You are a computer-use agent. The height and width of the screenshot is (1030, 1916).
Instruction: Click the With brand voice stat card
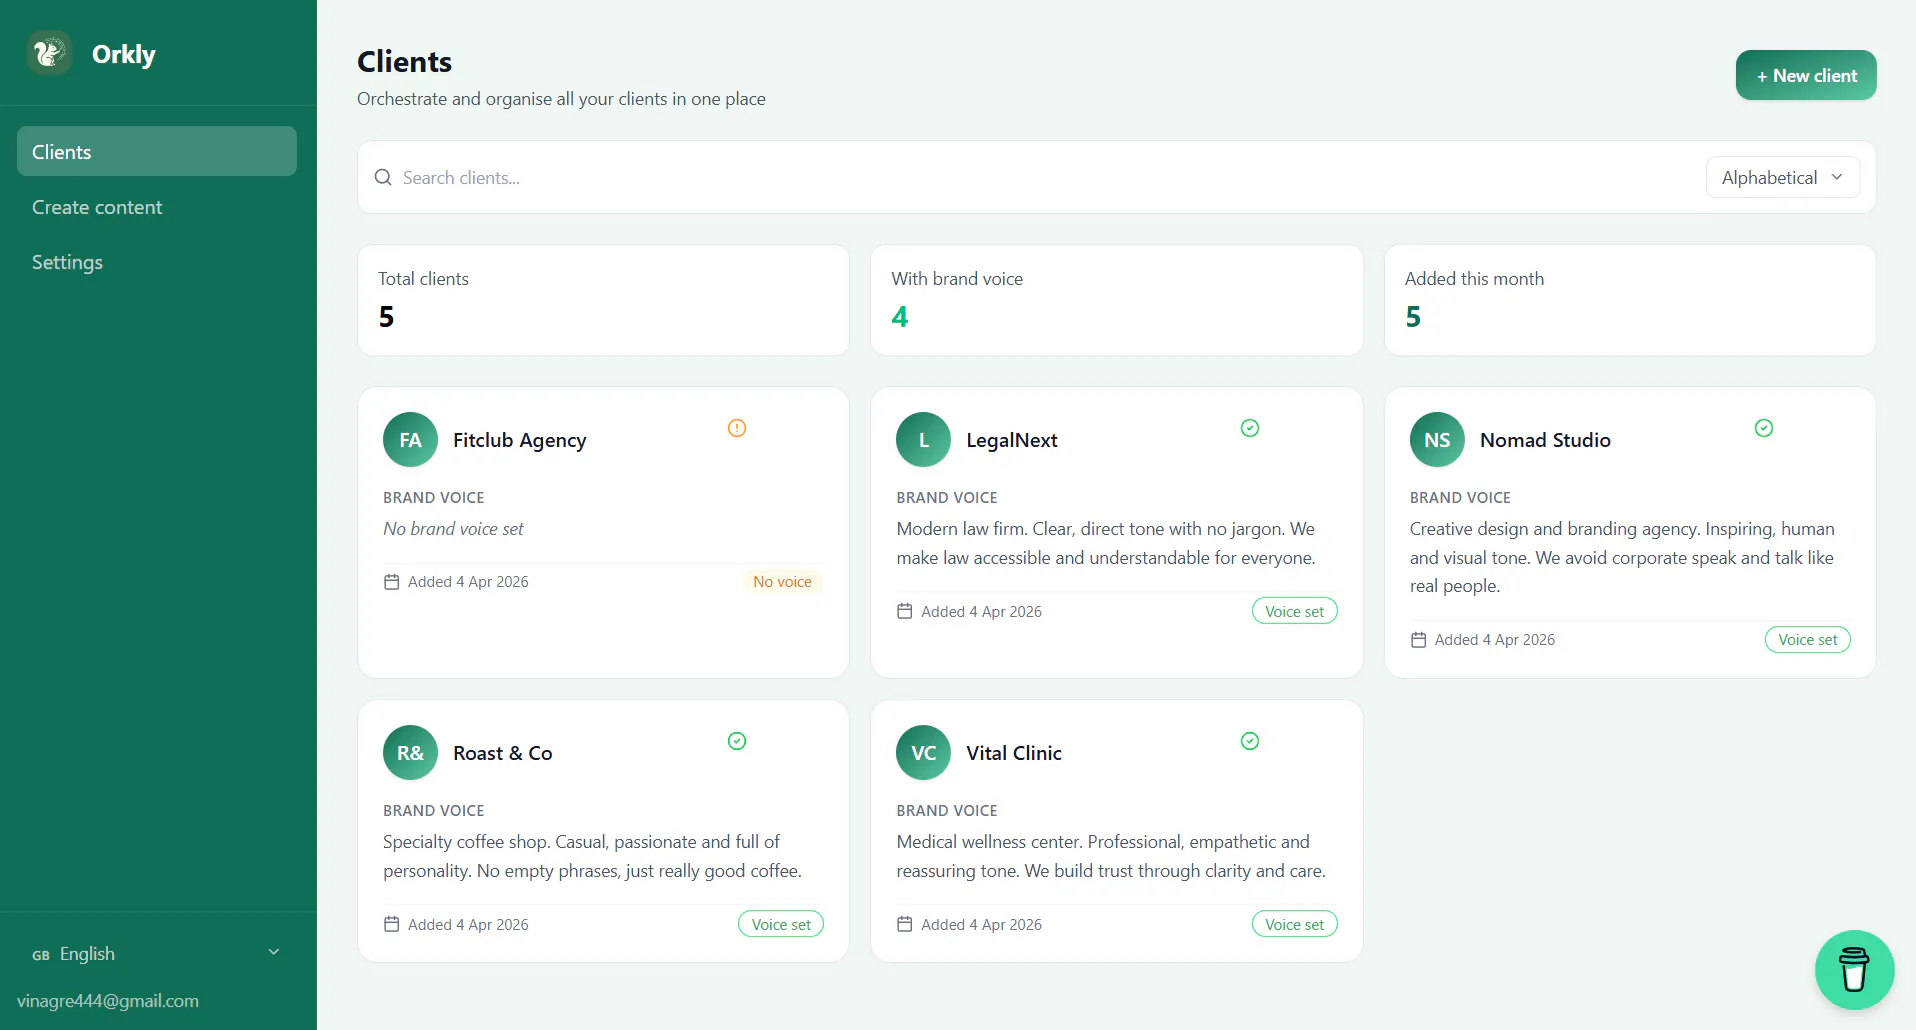pos(1117,300)
